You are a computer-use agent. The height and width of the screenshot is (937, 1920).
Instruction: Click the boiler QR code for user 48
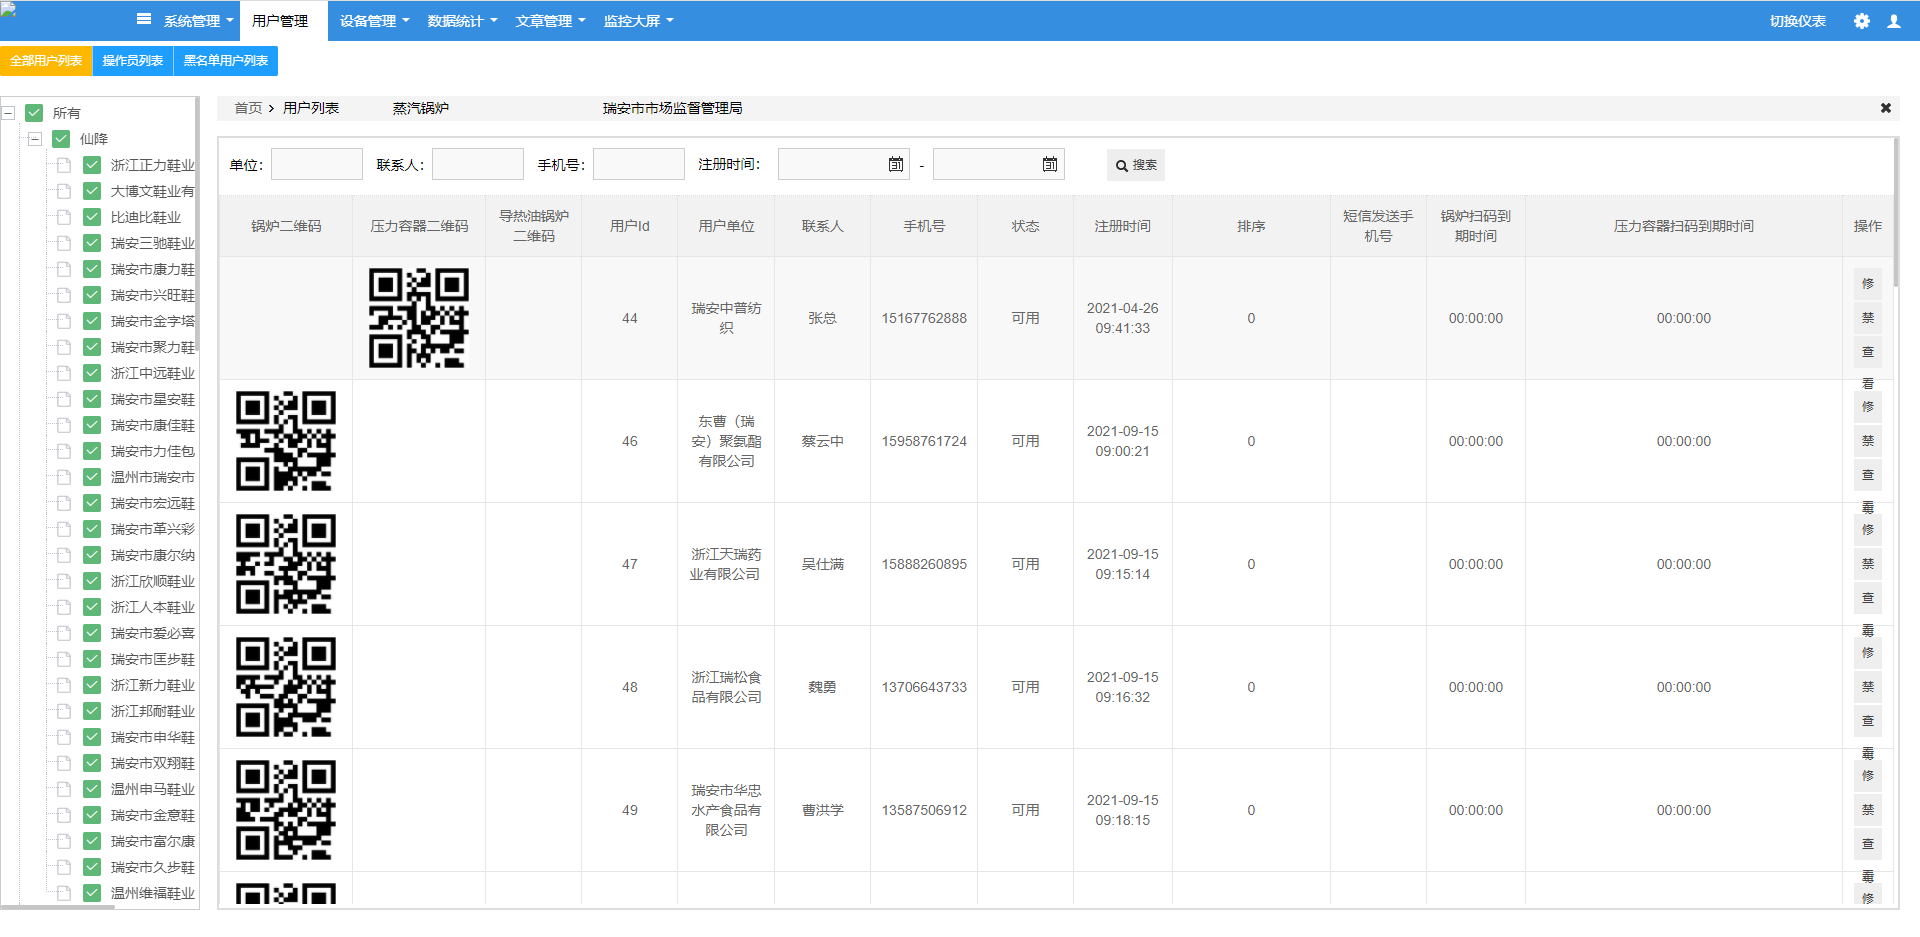coord(286,687)
